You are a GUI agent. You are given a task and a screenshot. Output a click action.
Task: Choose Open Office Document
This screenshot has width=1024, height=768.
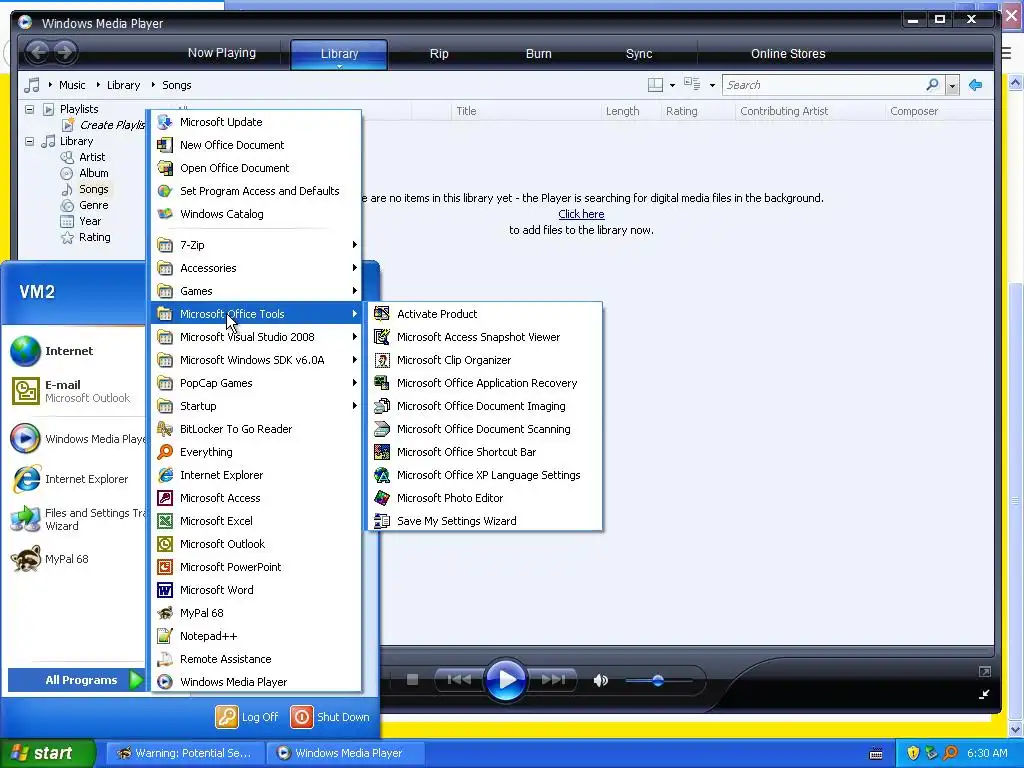tap(256, 168)
